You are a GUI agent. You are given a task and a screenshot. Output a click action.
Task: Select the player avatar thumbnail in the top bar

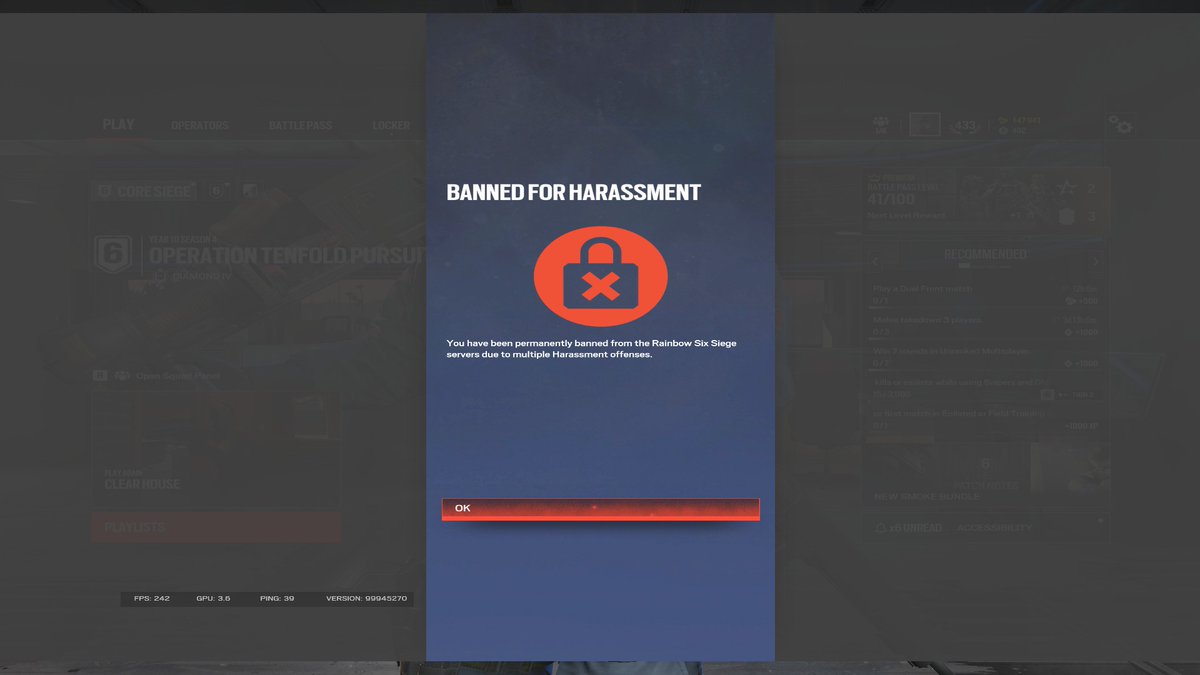pyautogui.click(x=924, y=125)
